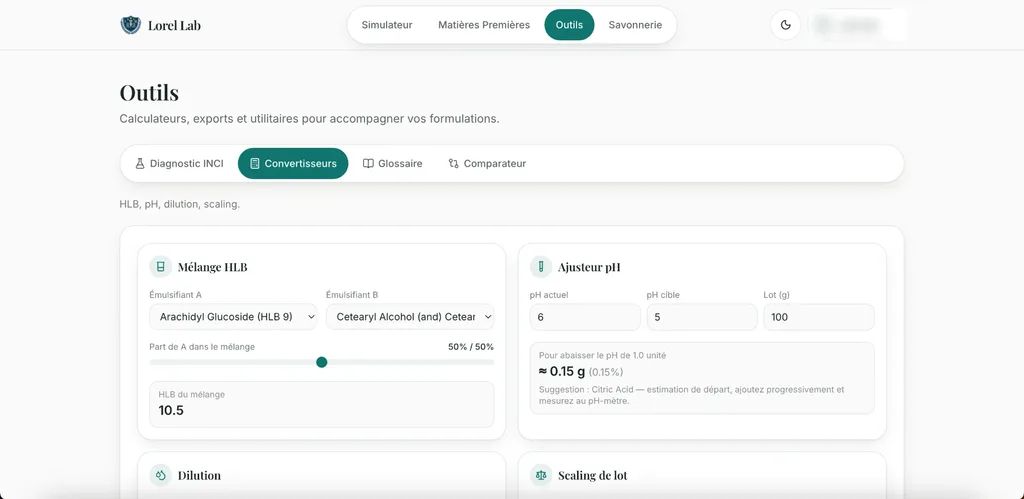This screenshot has width=1024, height=499.
Task: Click the Mélange HLB heading
Action: 212,266
